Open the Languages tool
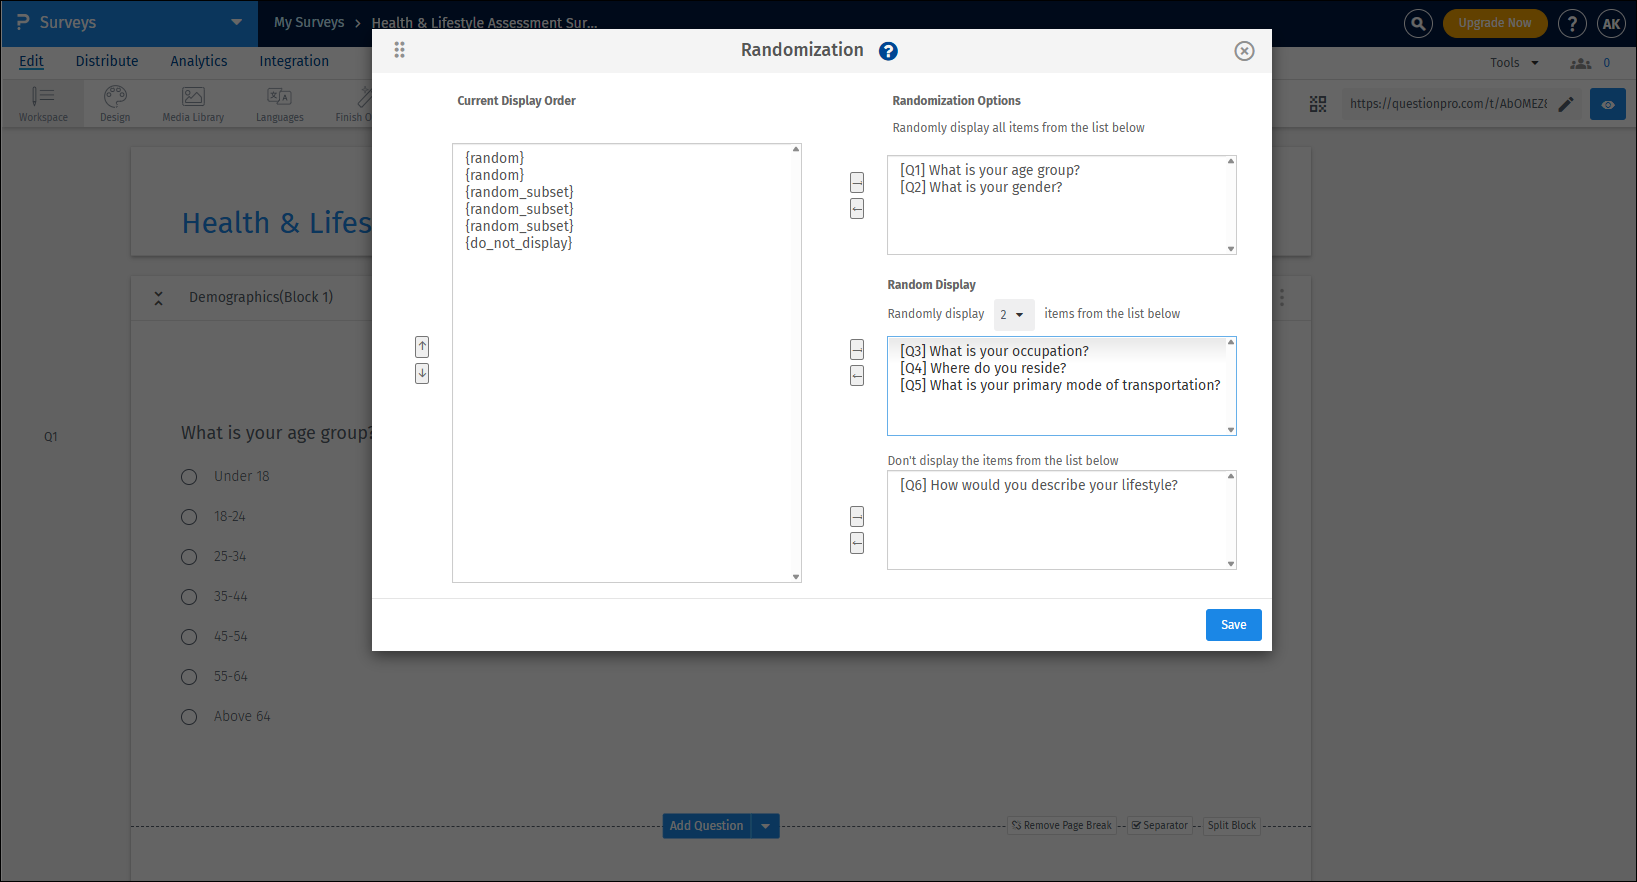 point(279,104)
